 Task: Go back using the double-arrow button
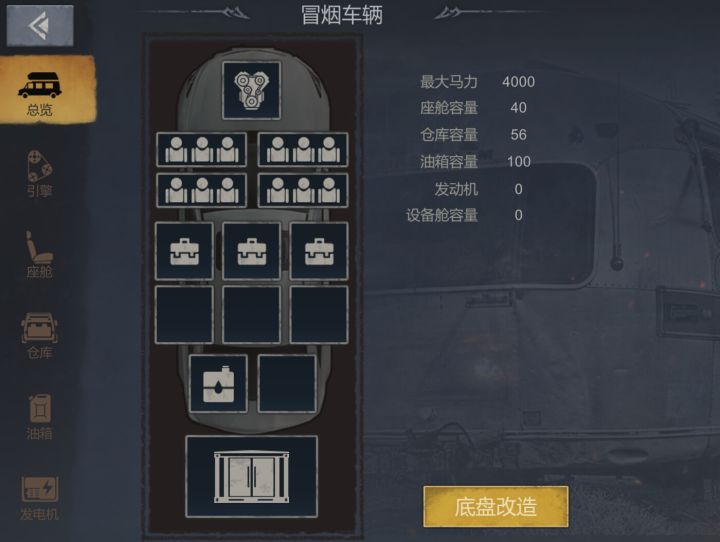[x=40, y=25]
